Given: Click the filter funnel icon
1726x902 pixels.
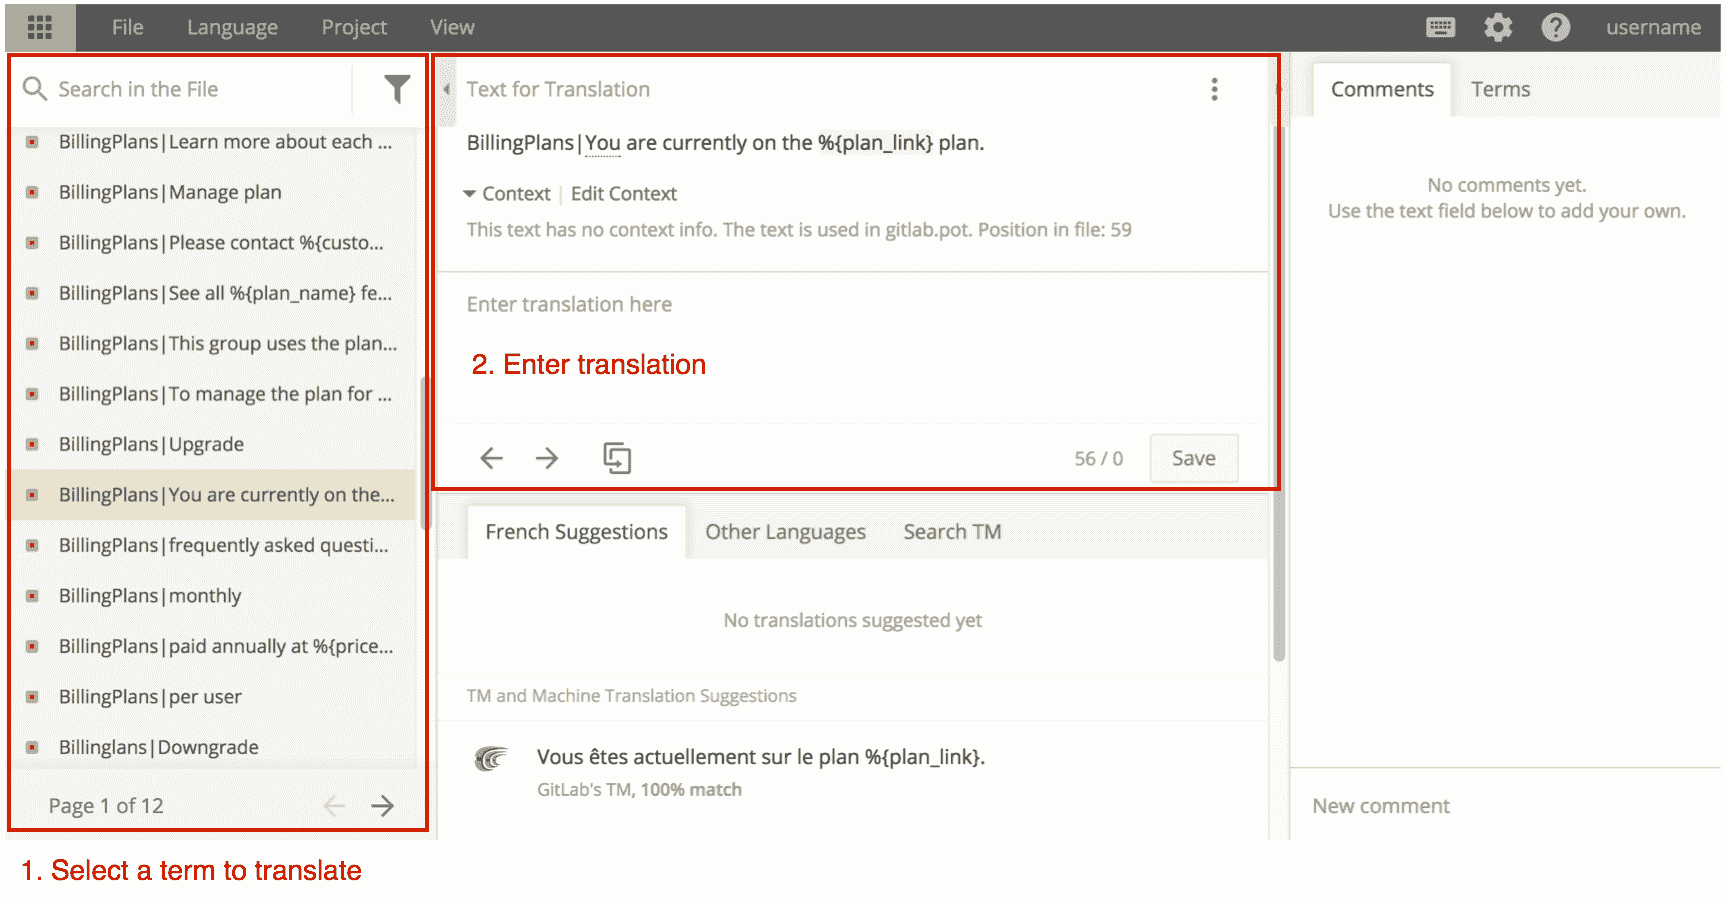Looking at the screenshot, I should [396, 89].
